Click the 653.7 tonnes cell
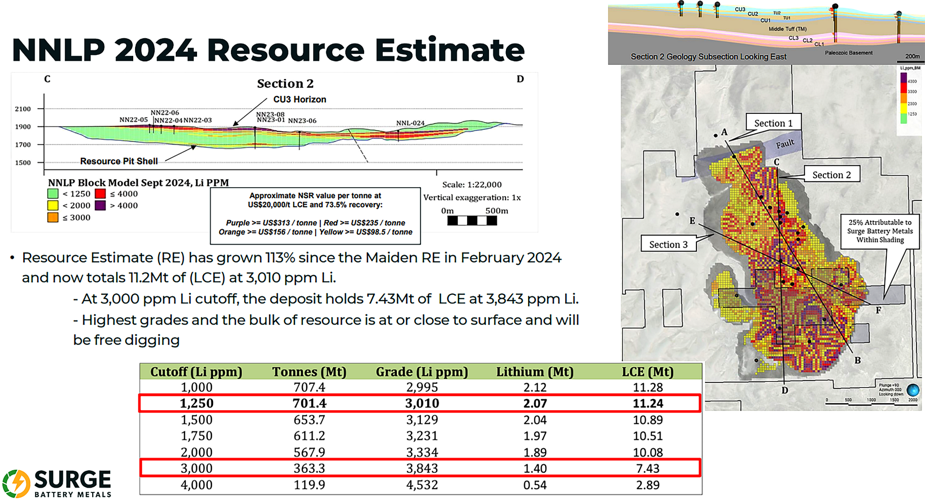The image size is (925, 500). (310, 420)
